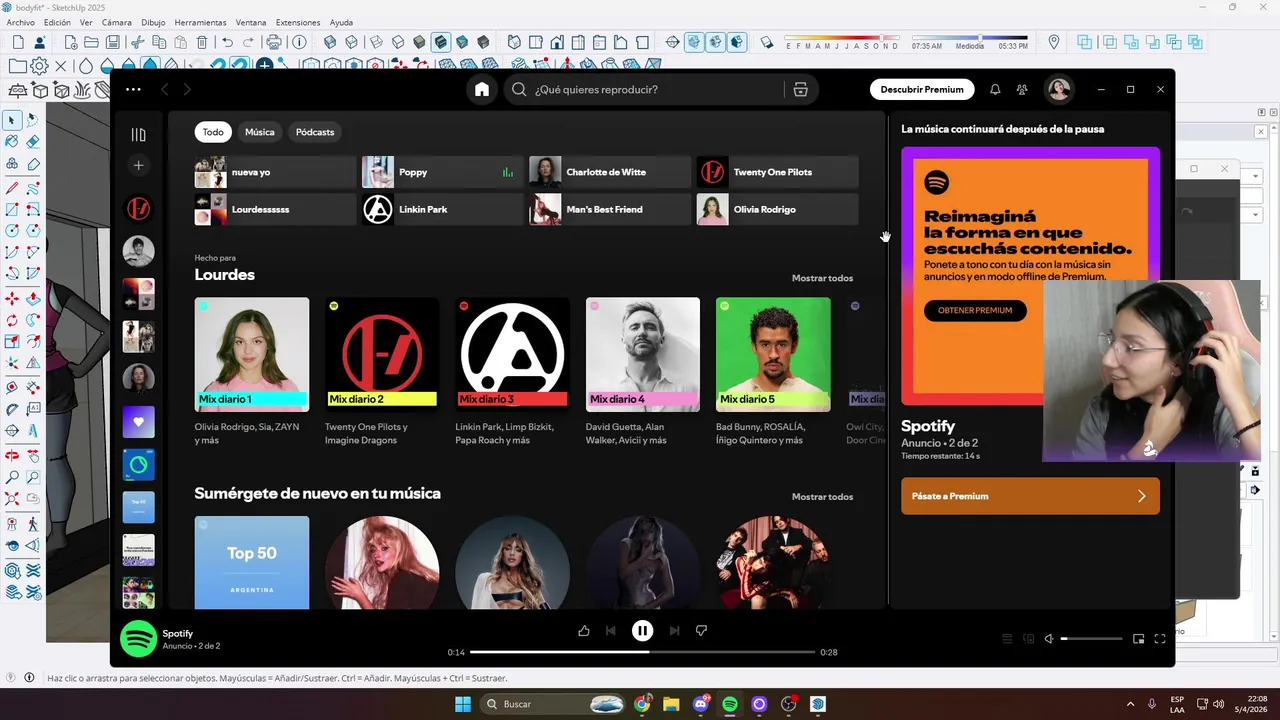Screen dimensions: 1280x720
Task: Open the Top 50 Argentina playlist
Action: pos(252,562)
